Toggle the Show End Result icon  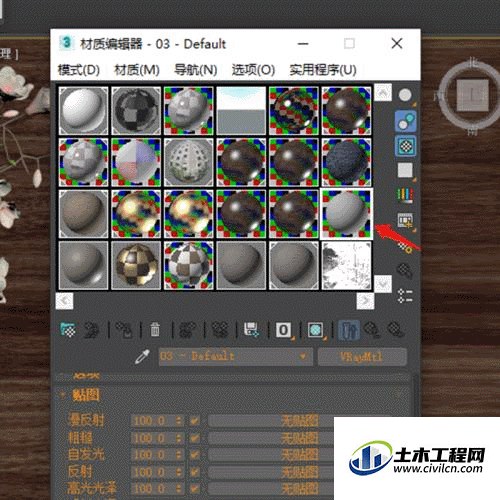[x=348, y=330]
